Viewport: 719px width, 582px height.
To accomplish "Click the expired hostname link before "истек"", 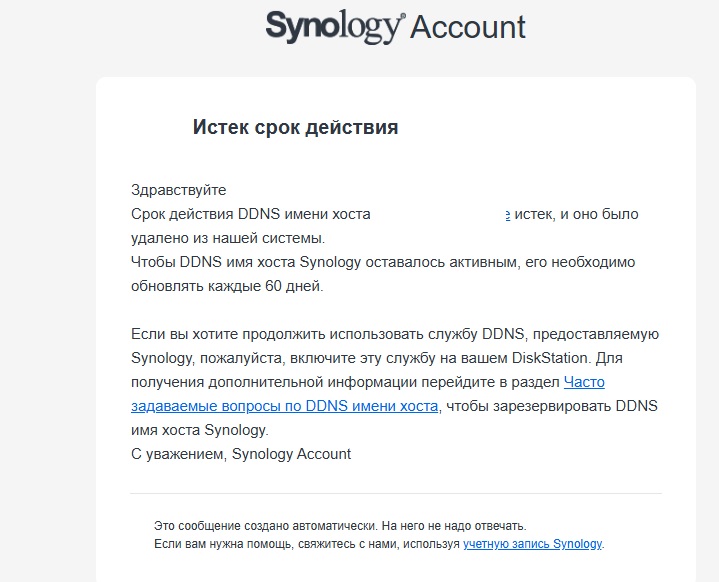I will click(x=507, y=214).
